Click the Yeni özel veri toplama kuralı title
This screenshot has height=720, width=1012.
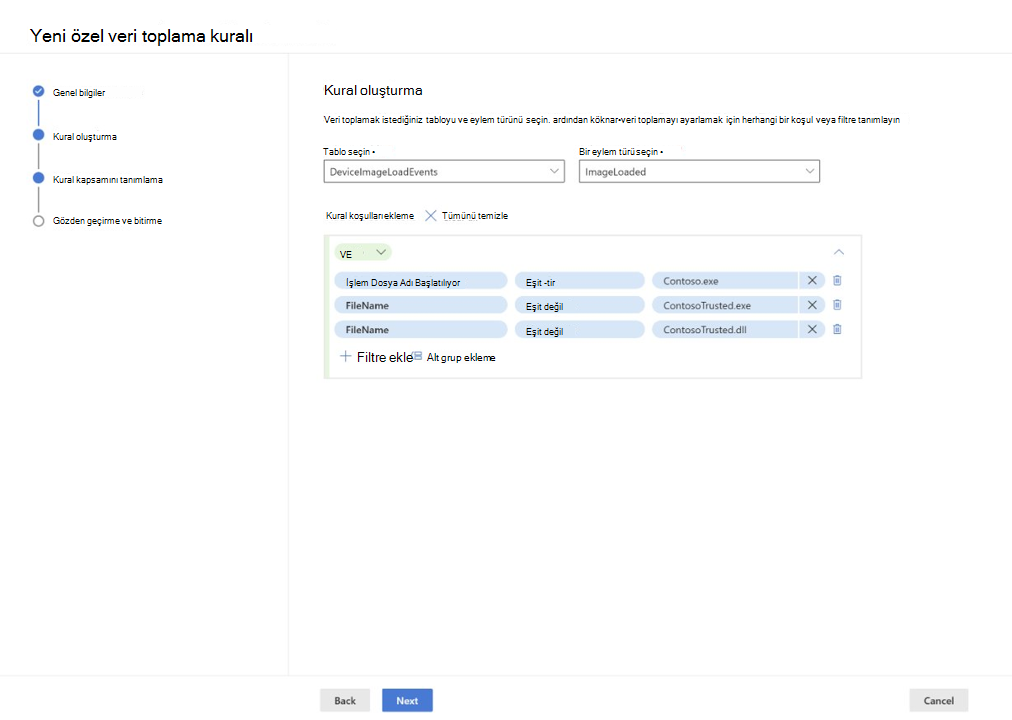tap(141, 35)
